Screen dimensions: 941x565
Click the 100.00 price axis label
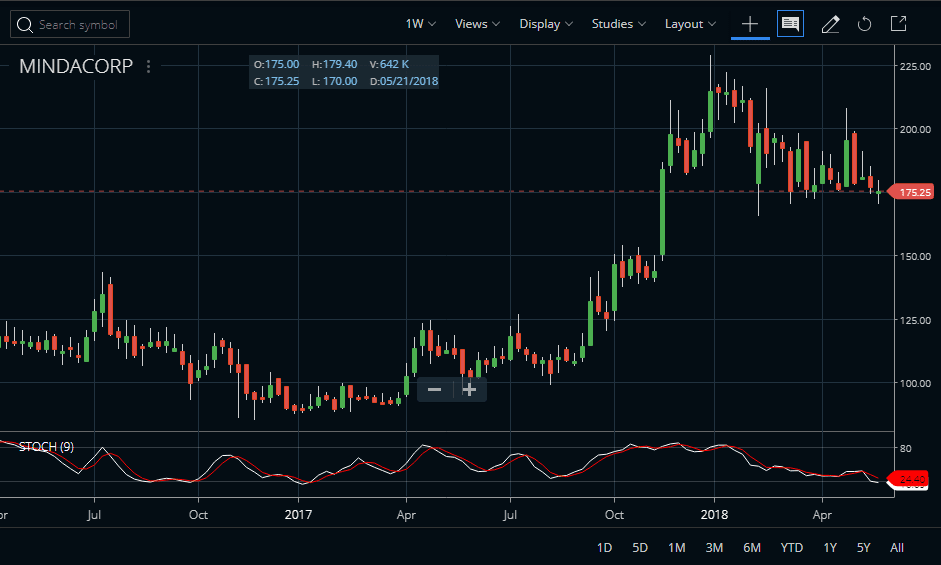click(x=915, y=383)
